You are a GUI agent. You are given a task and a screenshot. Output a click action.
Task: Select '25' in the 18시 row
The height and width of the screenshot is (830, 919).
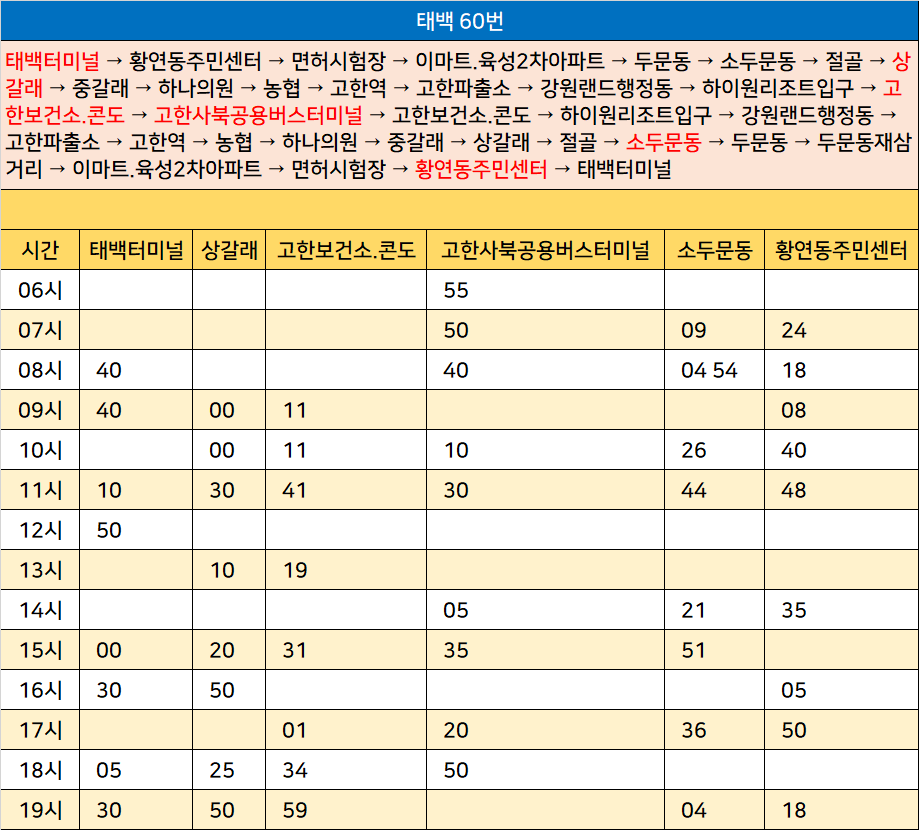point(222,770)
